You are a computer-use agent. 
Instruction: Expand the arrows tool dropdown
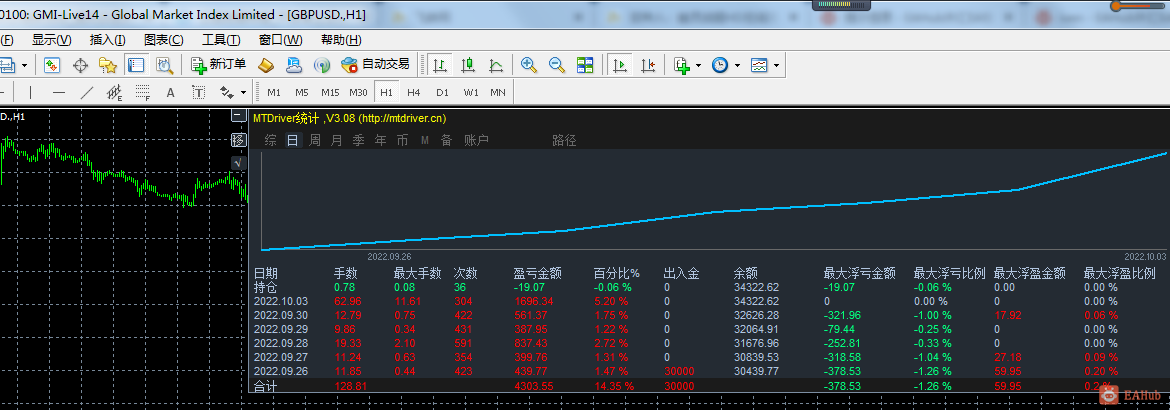point(244,93)
